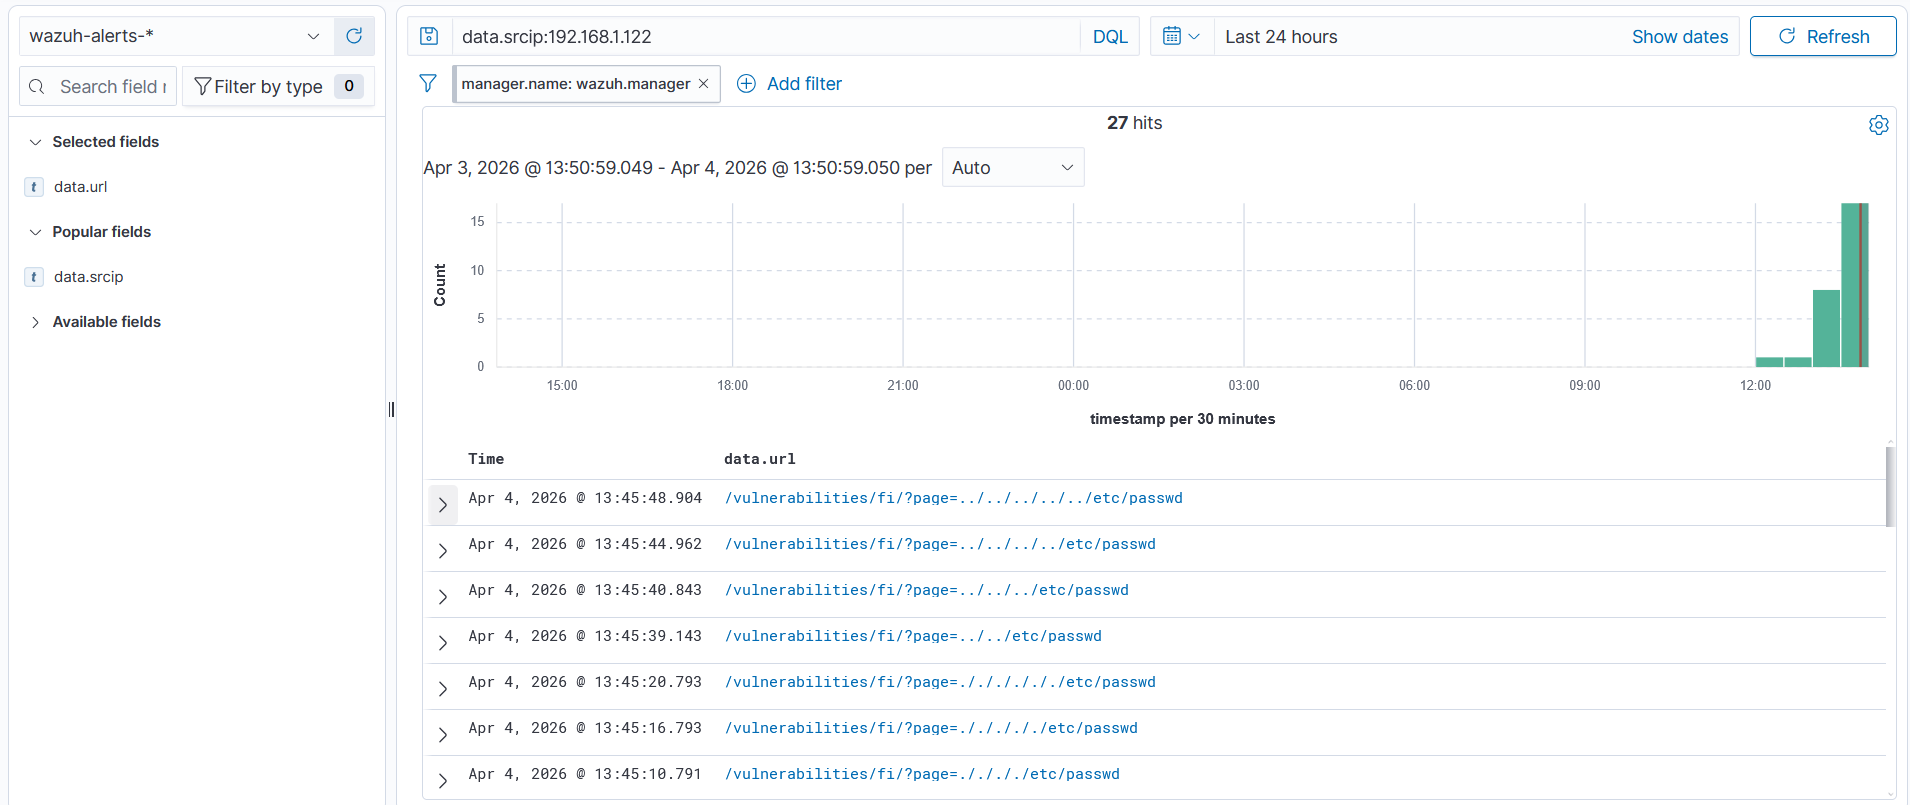Viewport: 1910px width, 805px height.
Task: Remove the manager.name filter pill
Action: 704,84
